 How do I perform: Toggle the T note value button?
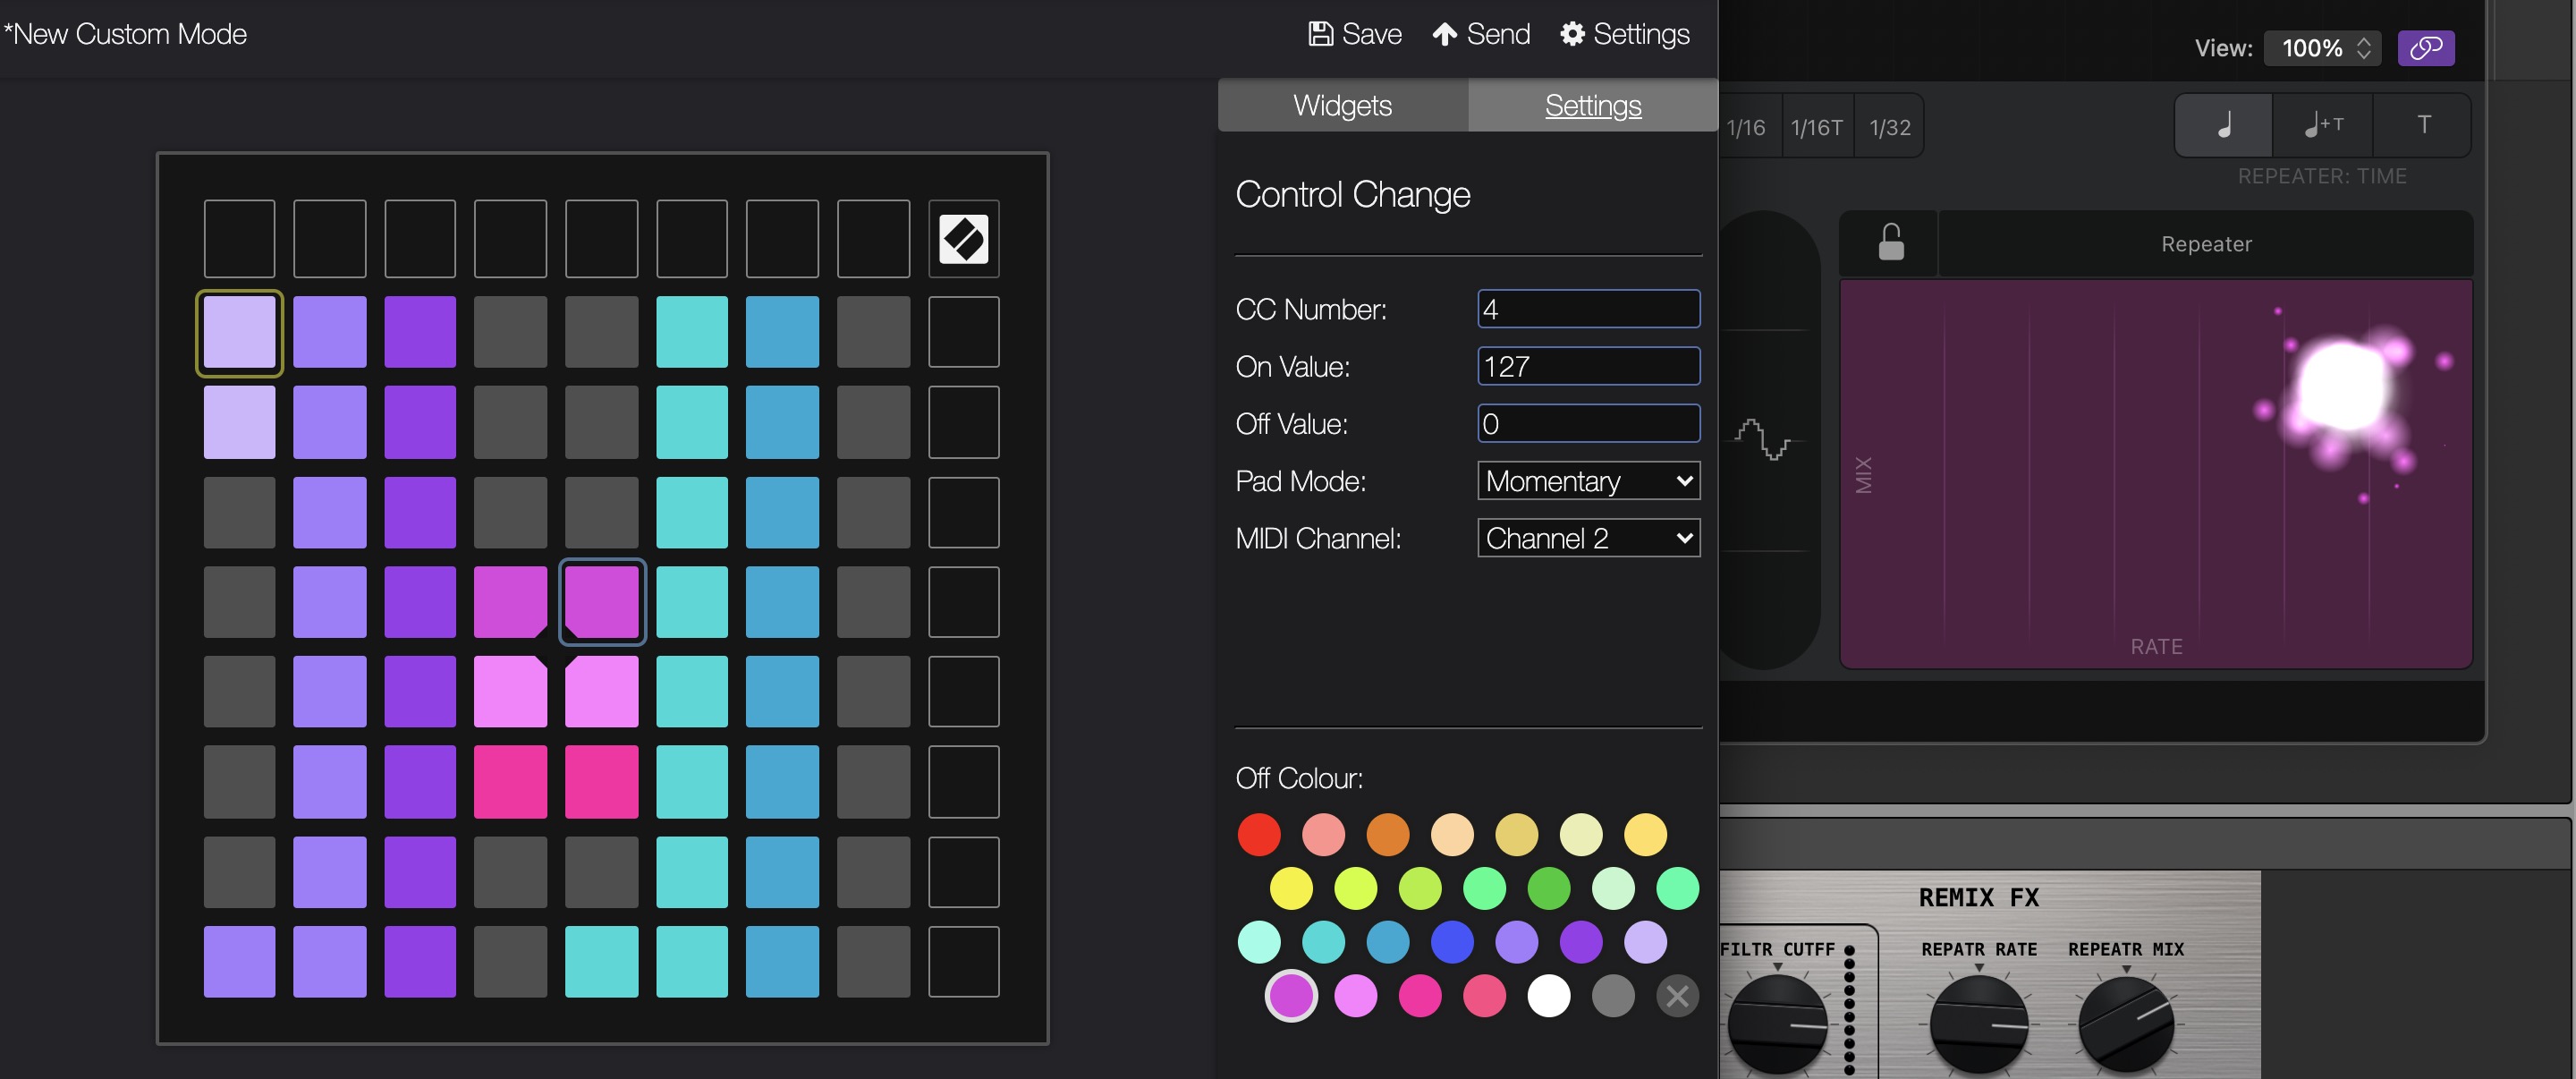[2423, 125]
